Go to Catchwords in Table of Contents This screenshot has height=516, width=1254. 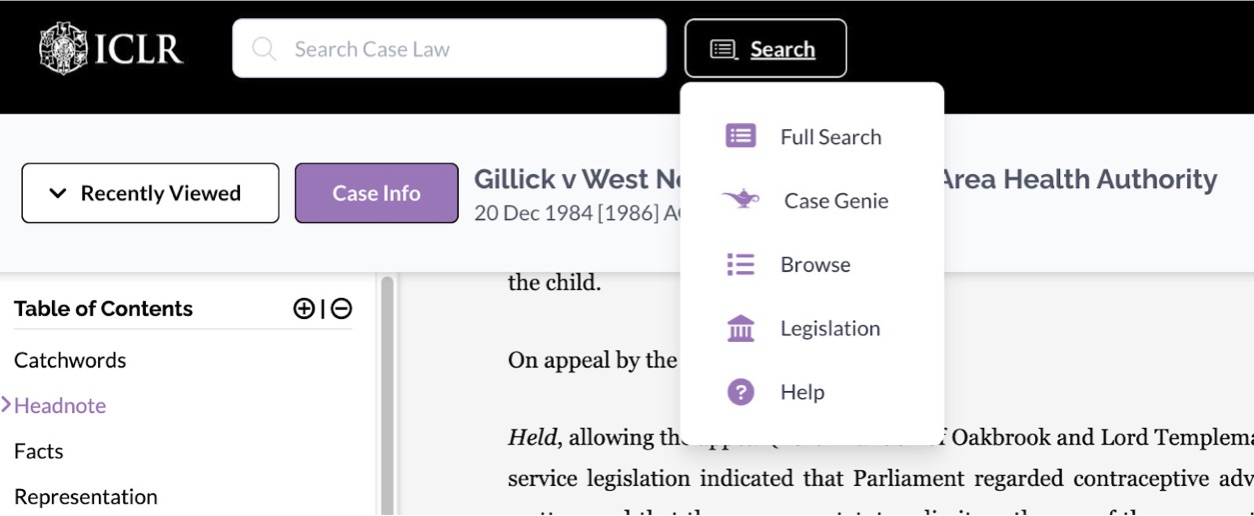70,360
